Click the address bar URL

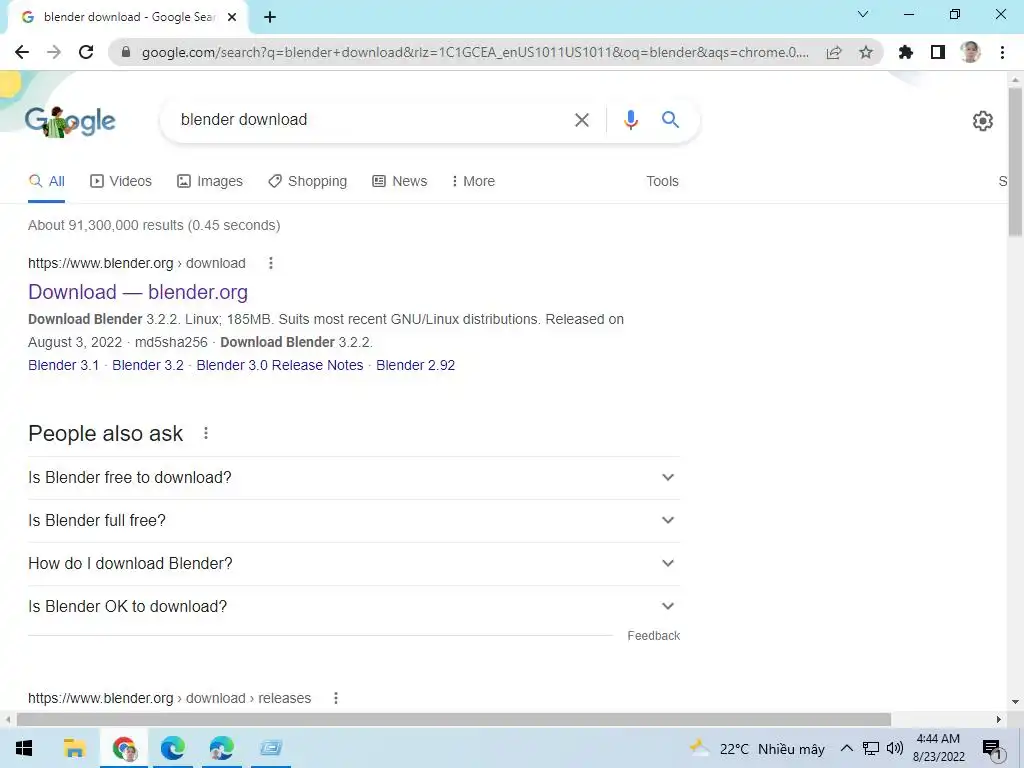pos(475,52)
